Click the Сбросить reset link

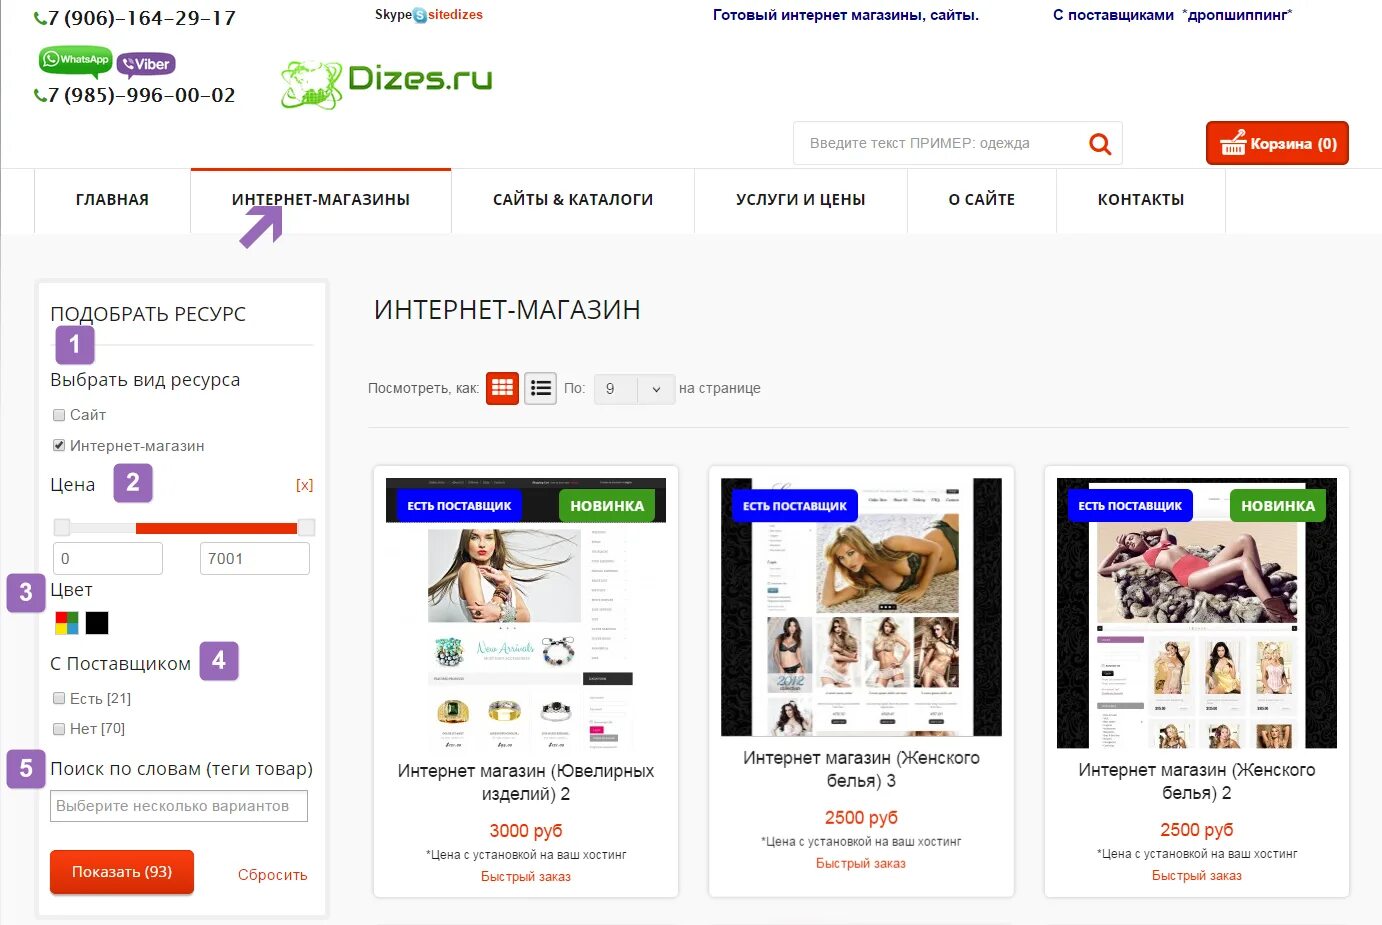(272, 875)
